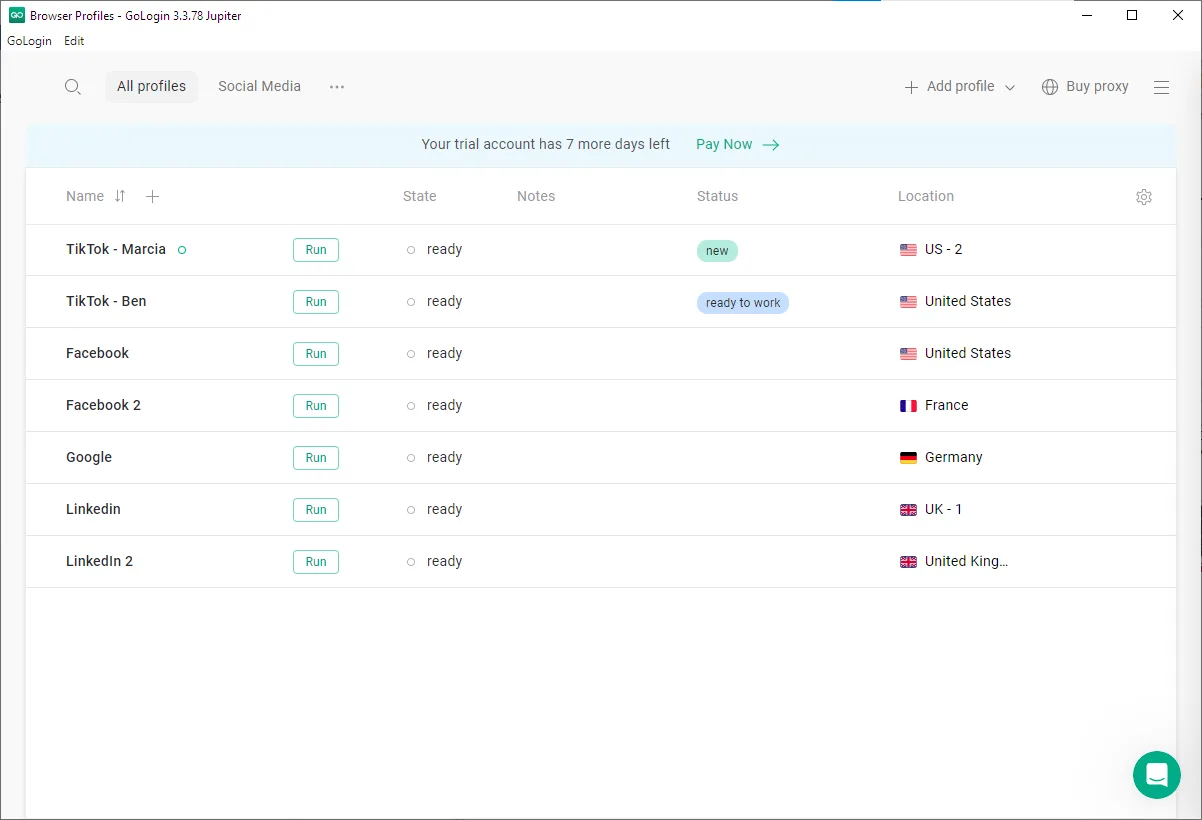The height and width of the screenshot is (820, 1202).
Task: Select the TikTok - Marcia profile name
Action: pos(116,249)
